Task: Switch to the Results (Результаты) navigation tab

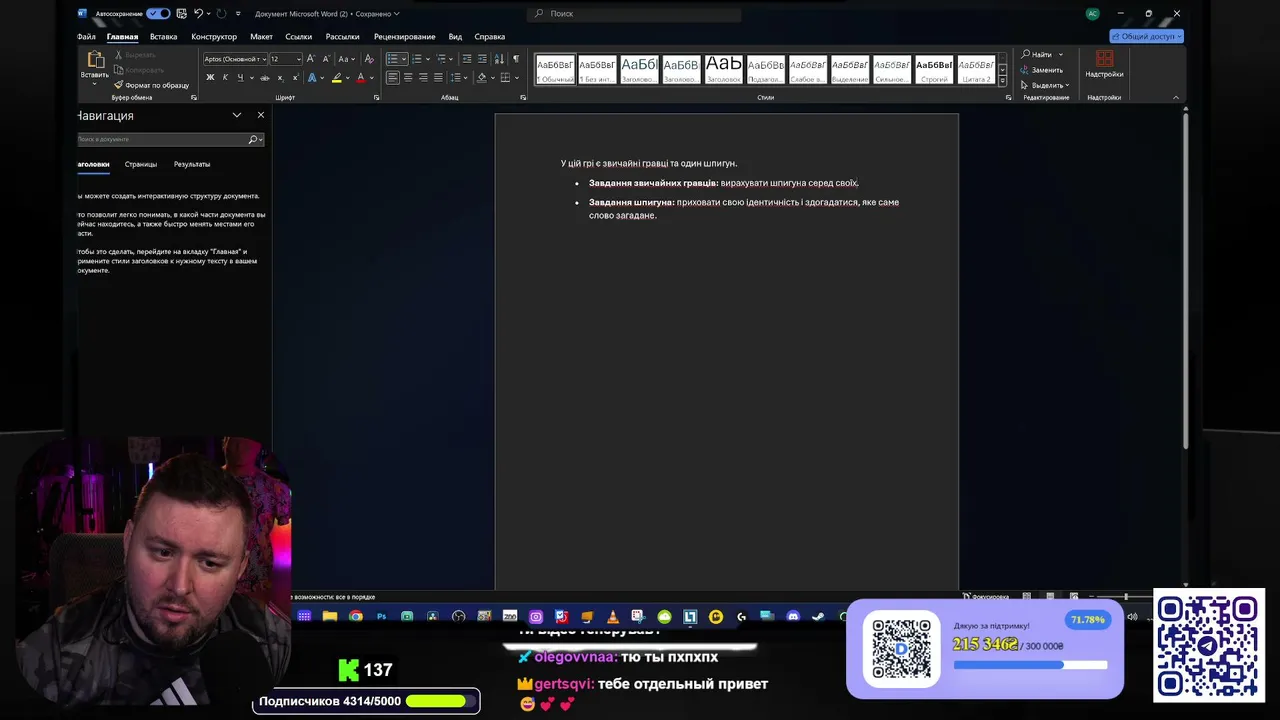Action: 192,164
